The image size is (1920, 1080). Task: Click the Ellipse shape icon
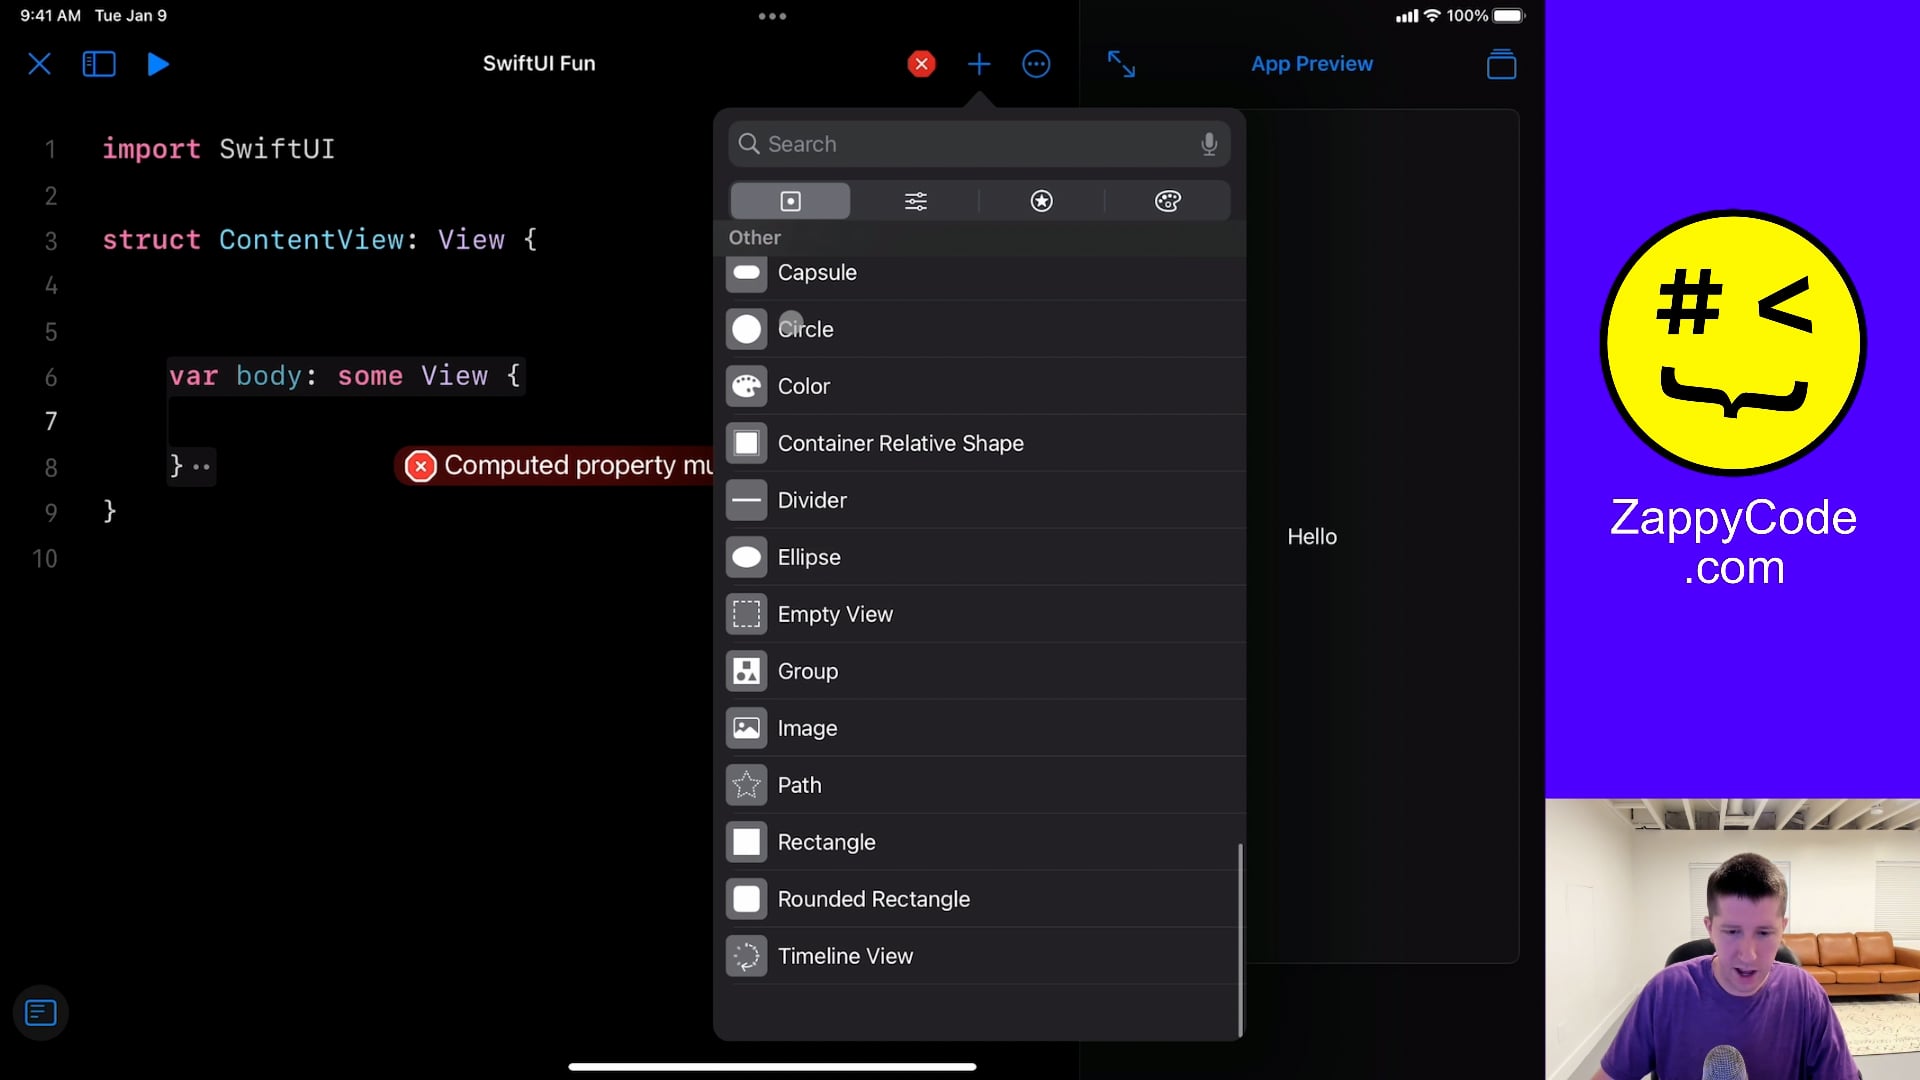point(746,557)
